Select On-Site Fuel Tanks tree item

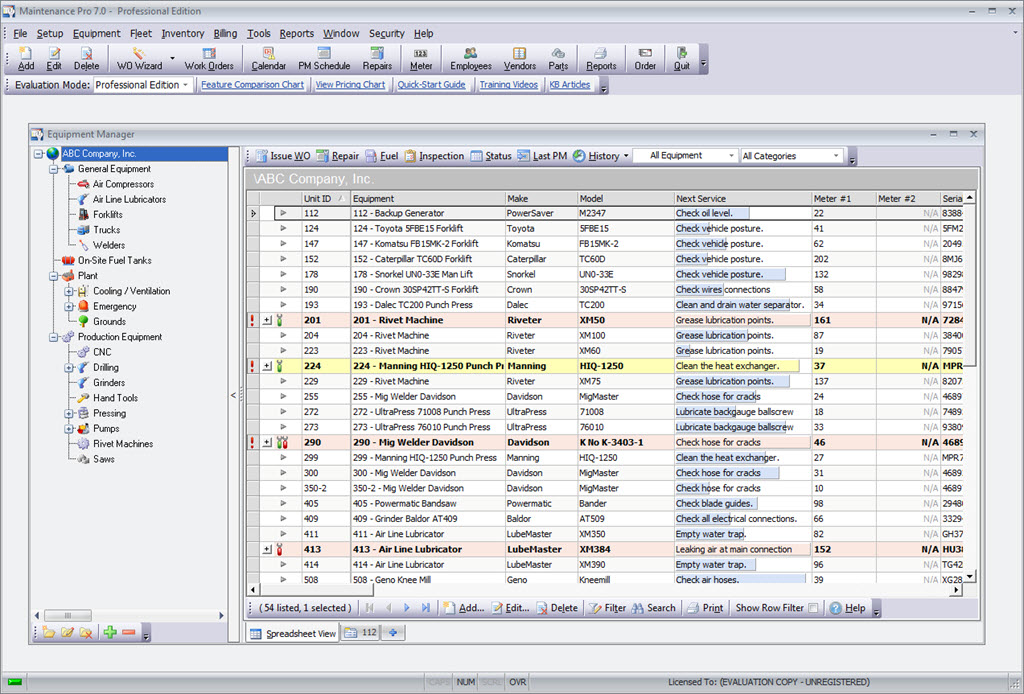(x=114, y=260)
